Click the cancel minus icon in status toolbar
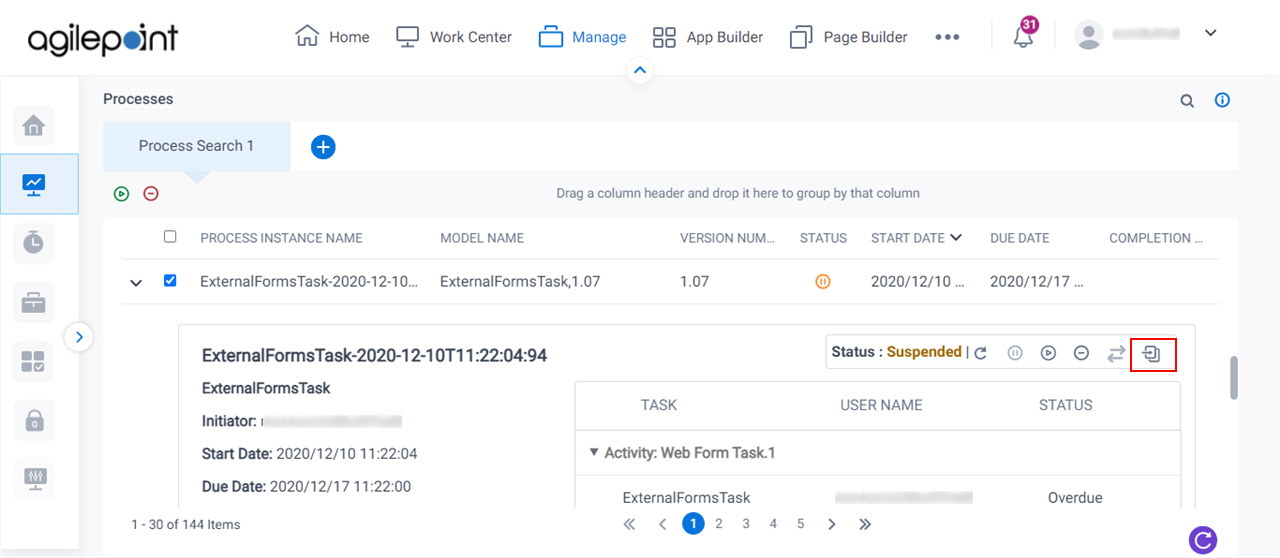The width and height of the screenshot is (1280, 558). pos(1081,353)
